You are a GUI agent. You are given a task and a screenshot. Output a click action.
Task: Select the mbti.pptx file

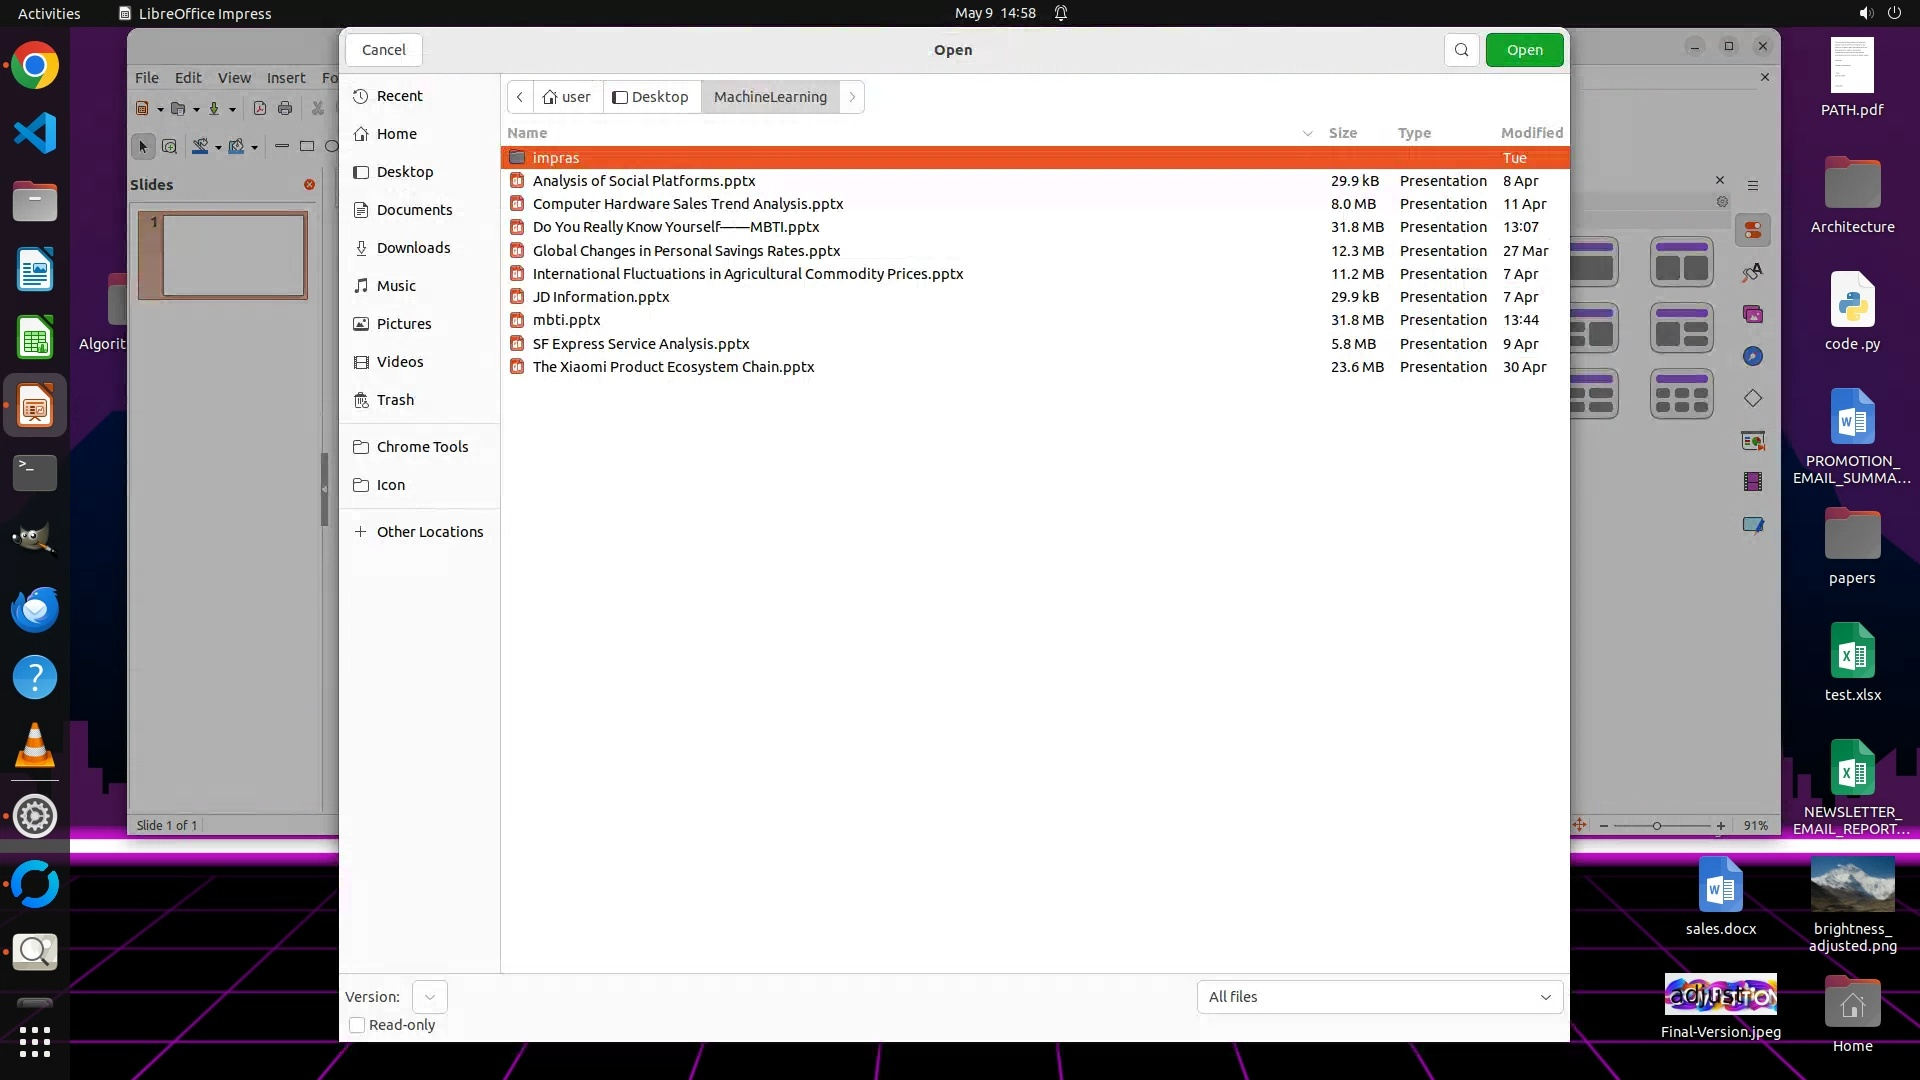tap(566, 320)
